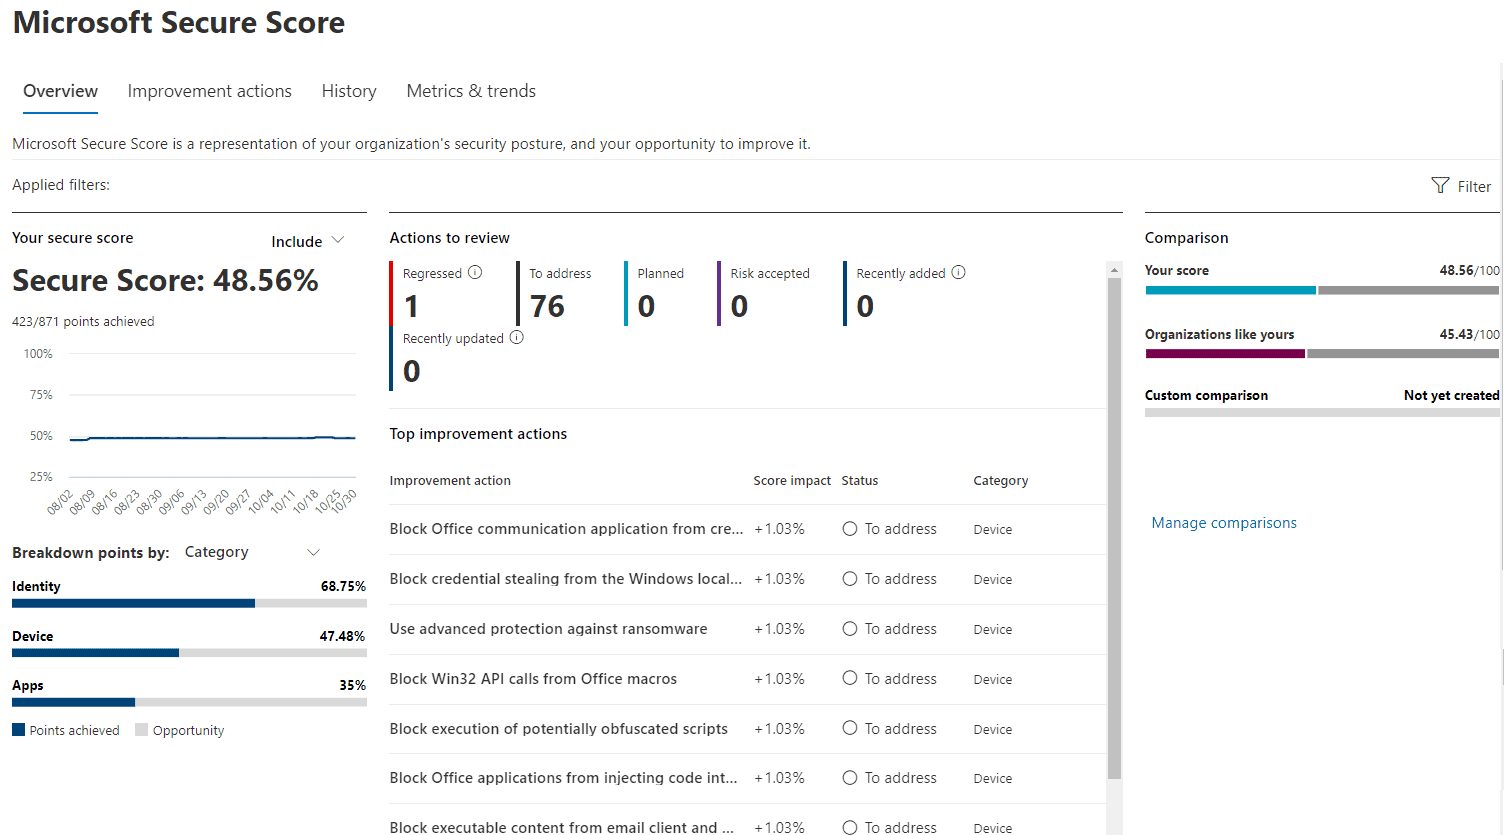The image size is (1504, 835).
Task: Click the info icon beside Recently added
Action: pos(958,272)
